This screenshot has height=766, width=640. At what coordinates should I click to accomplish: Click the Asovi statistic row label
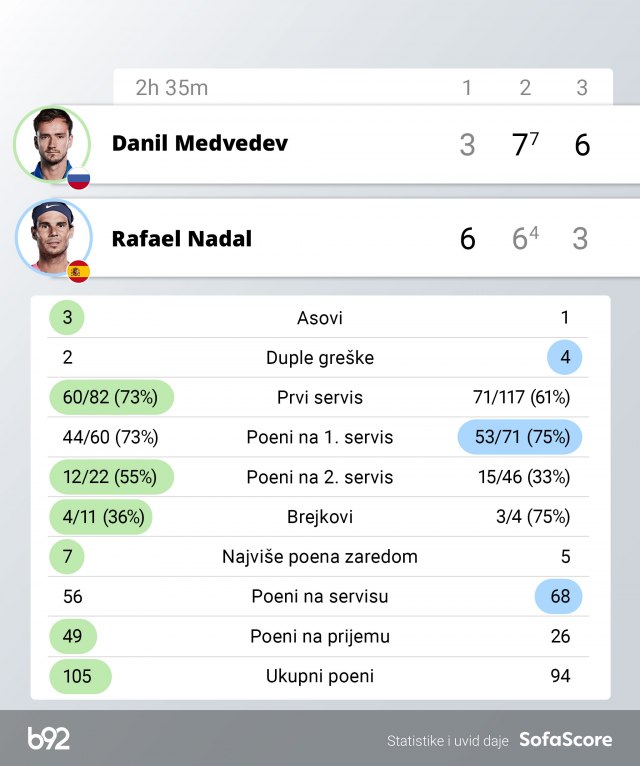click(x=320, y=318)
